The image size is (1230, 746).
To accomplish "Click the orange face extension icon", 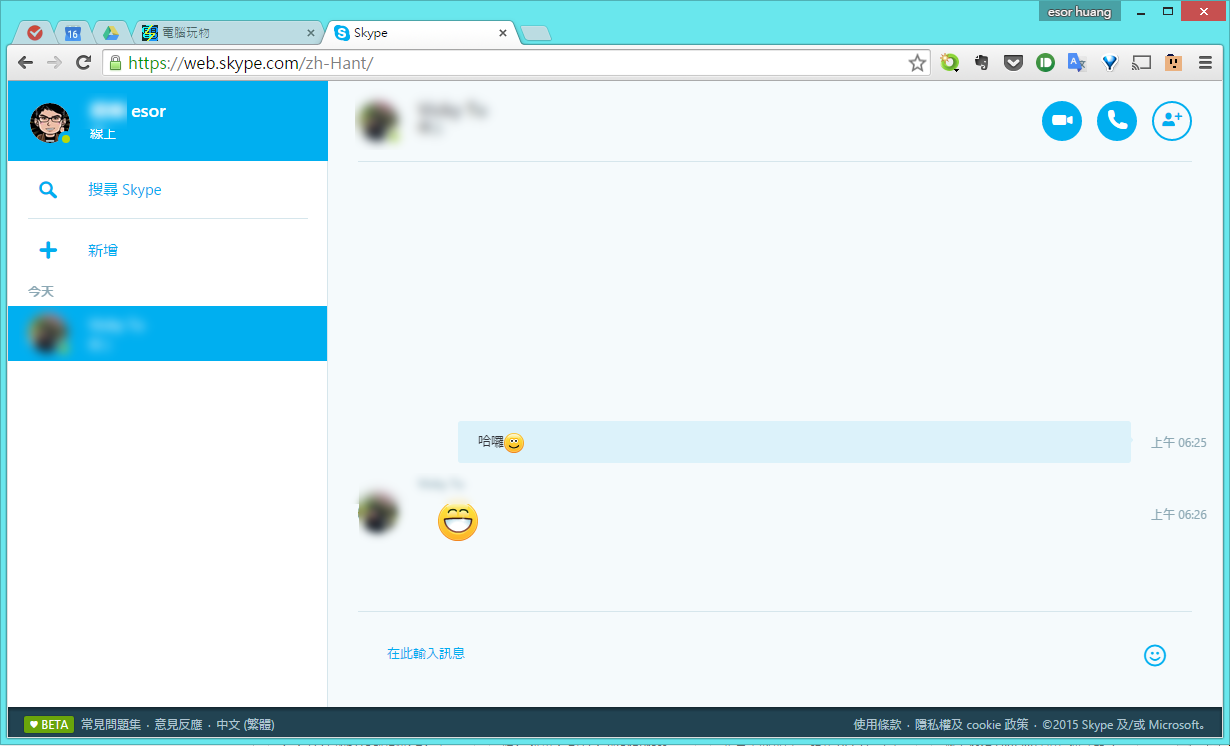I will coord(1174,62).
